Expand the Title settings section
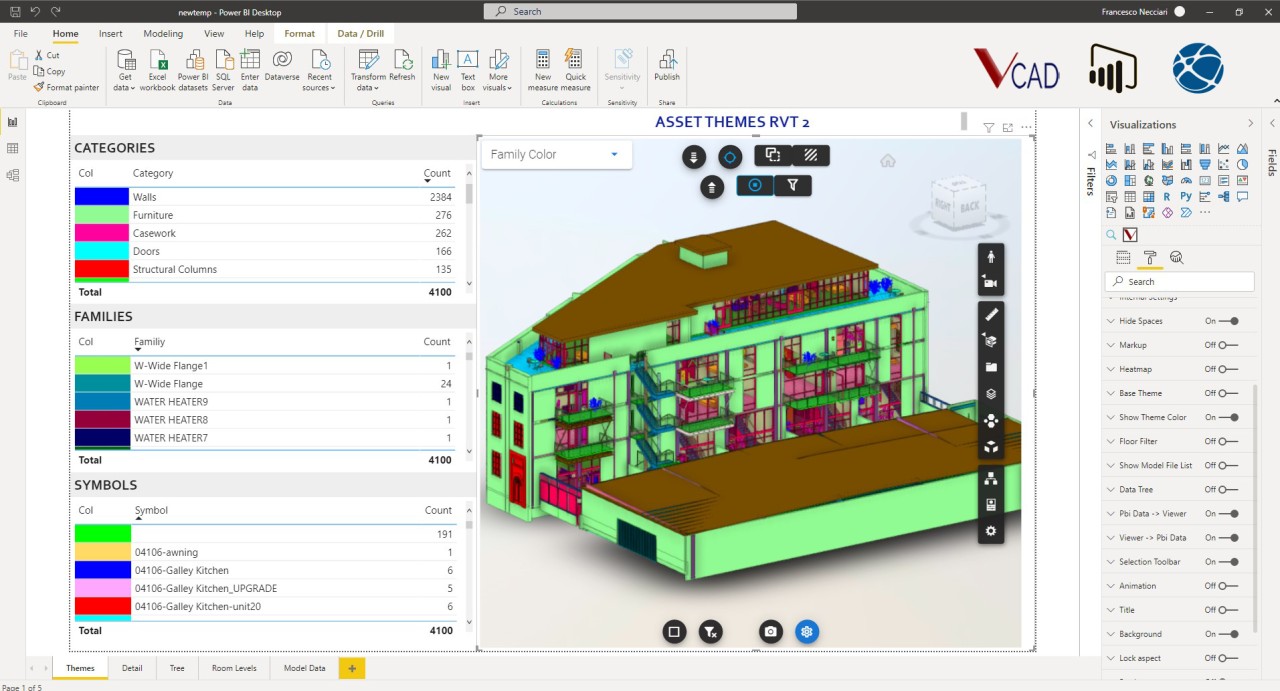Screen dimensions: 1280x691 pos(1111,610)
